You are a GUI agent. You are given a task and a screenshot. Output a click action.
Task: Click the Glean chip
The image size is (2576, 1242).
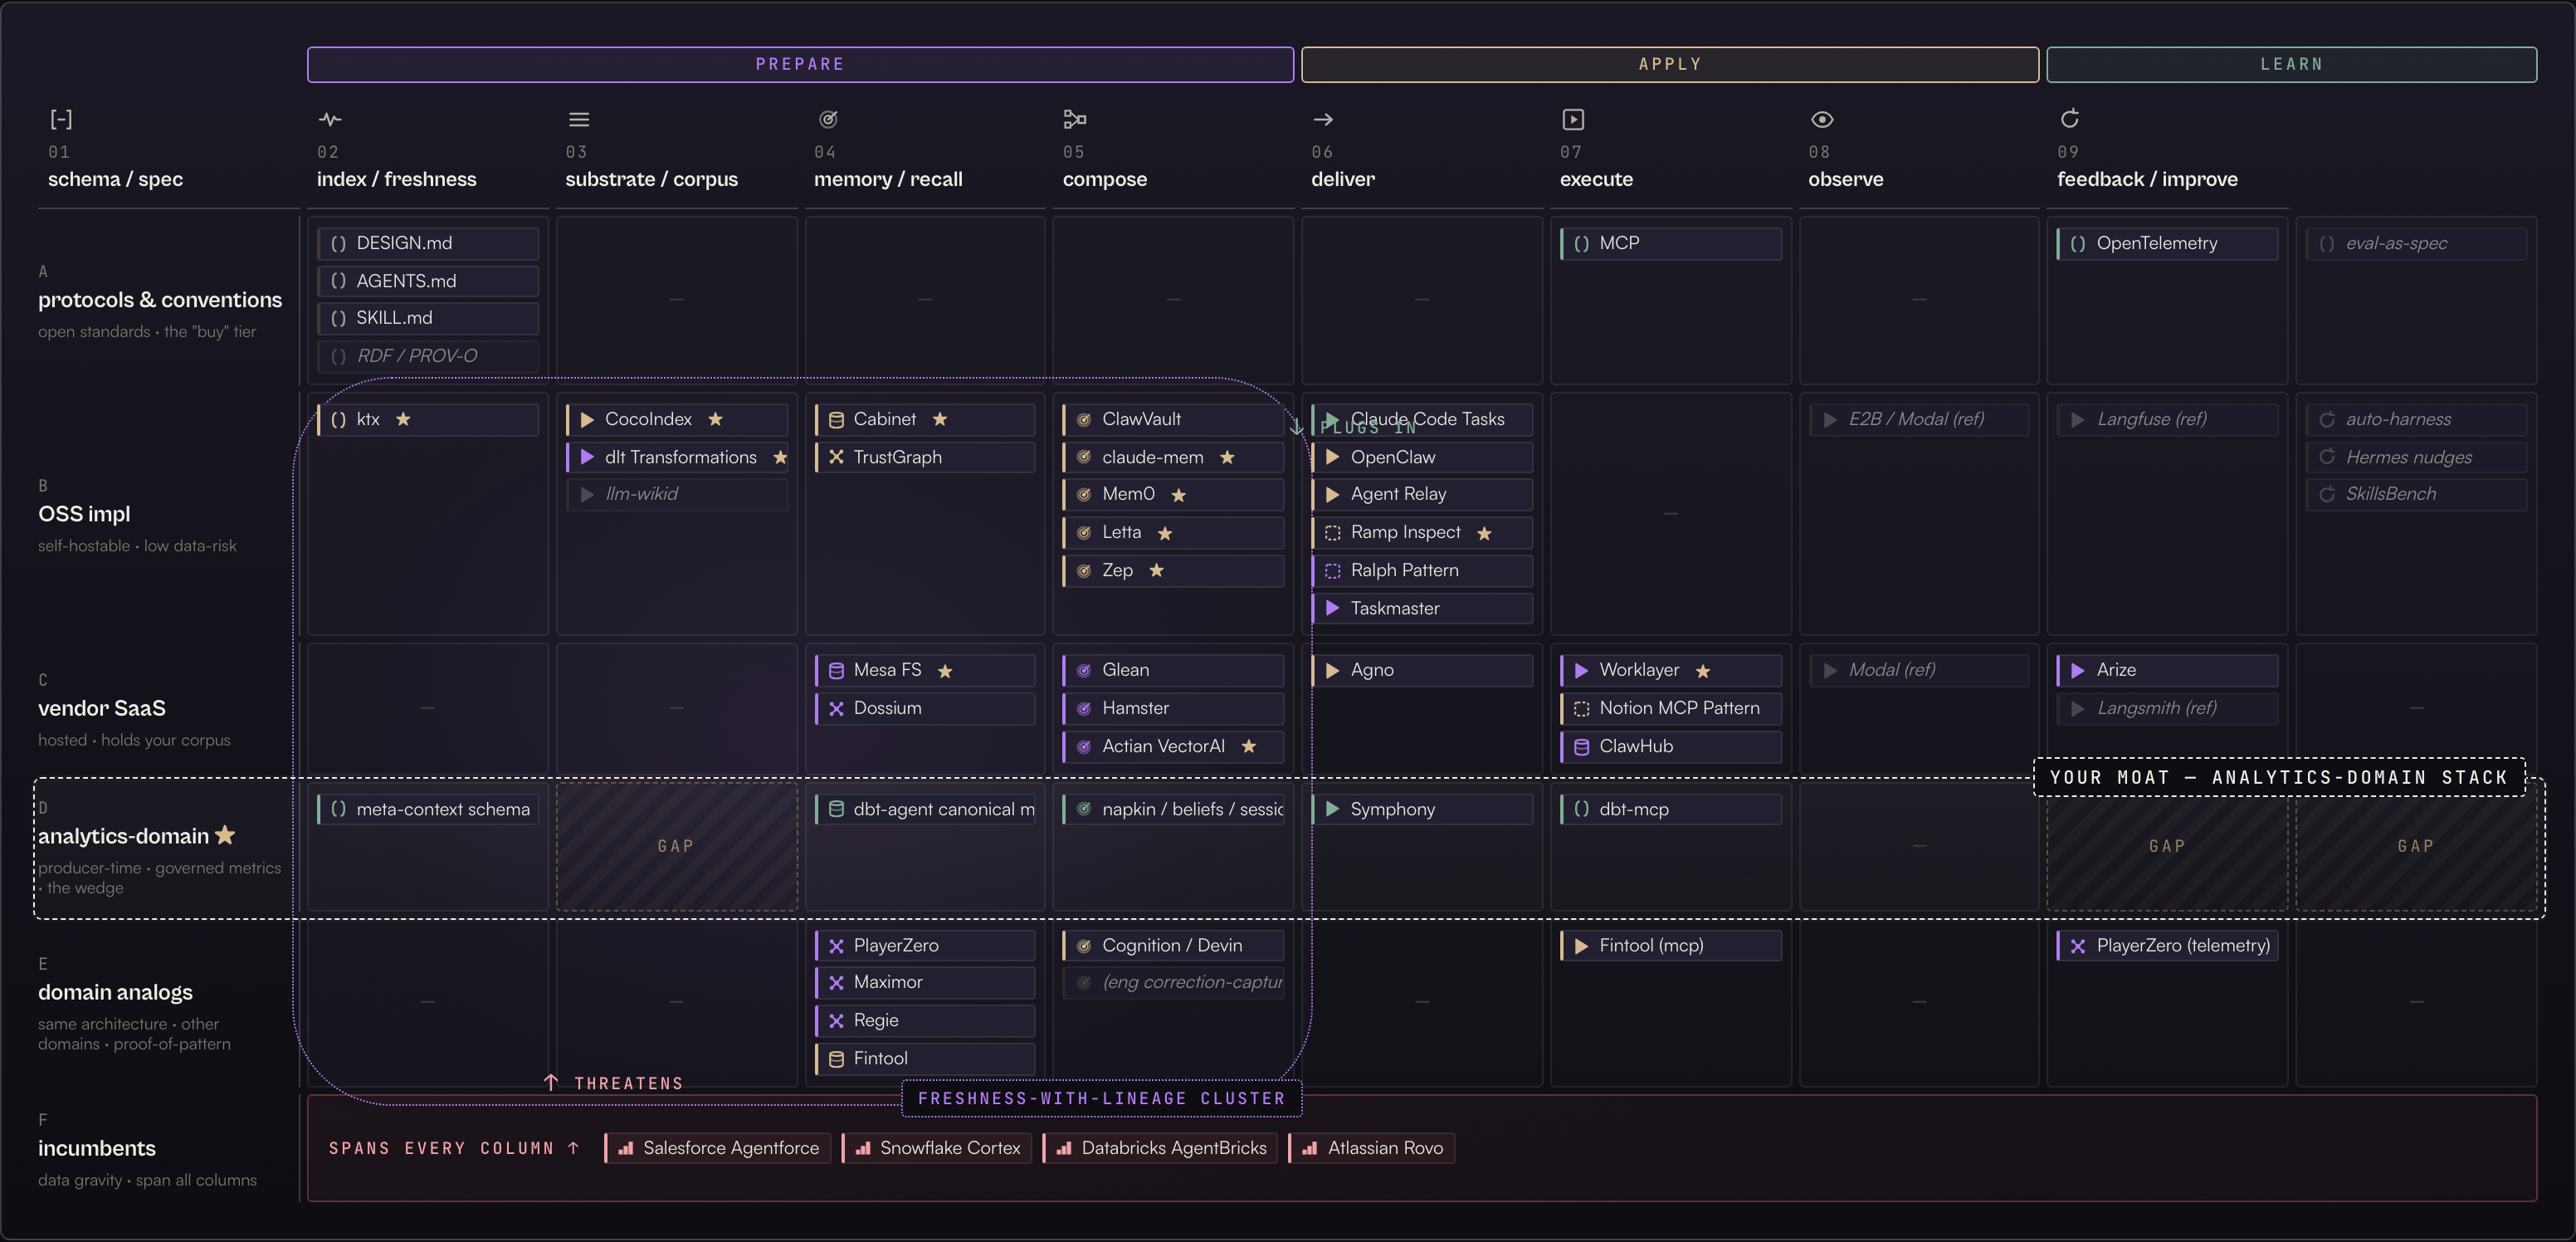pos(1173,670)
